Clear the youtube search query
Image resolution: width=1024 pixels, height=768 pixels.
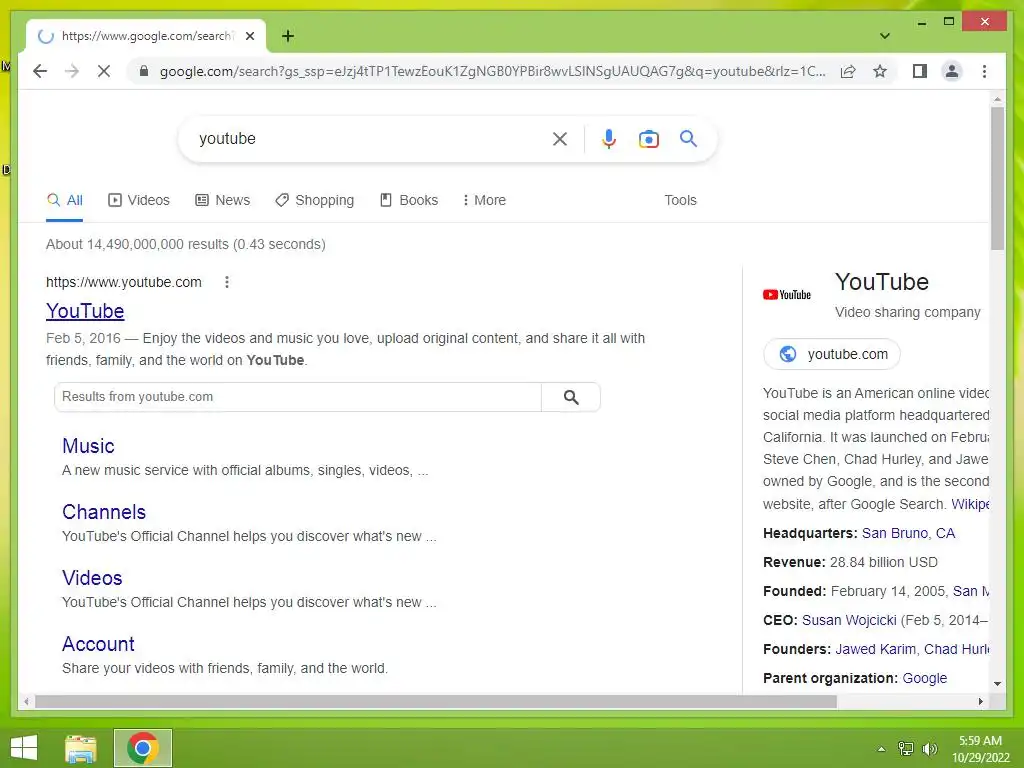[x=560, y=138]
